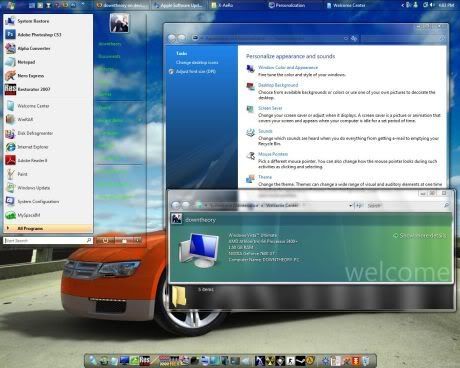The height and width of the screenshot is (368, 460).
Task: Open the shutdown options arrow in Start menu
Action: click(138, 240)
